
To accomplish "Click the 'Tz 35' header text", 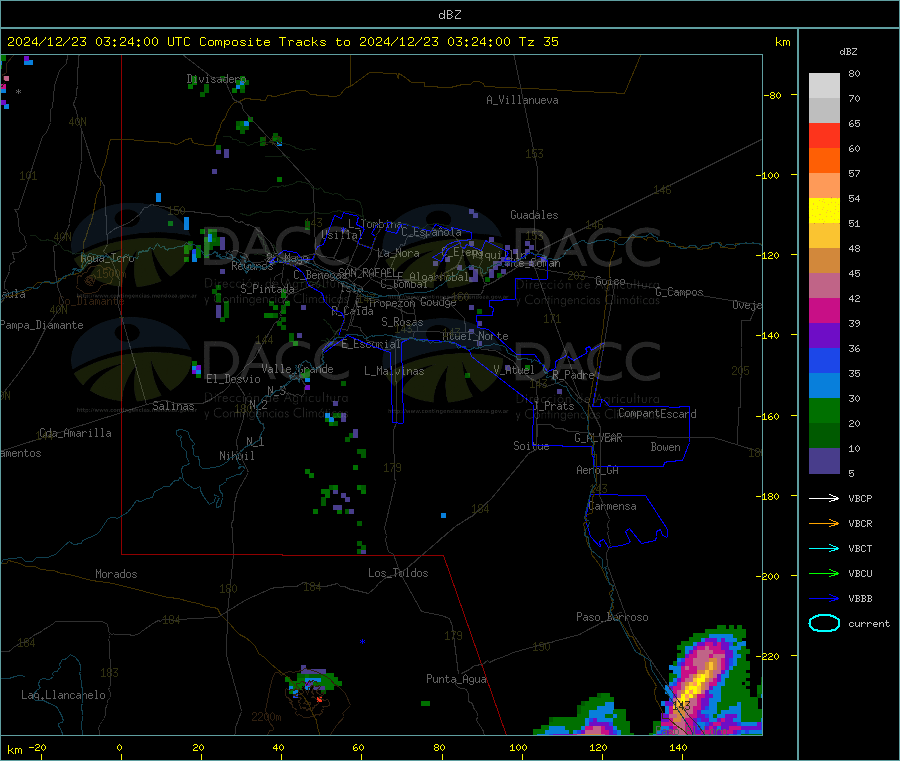I will tap(538, 42).
